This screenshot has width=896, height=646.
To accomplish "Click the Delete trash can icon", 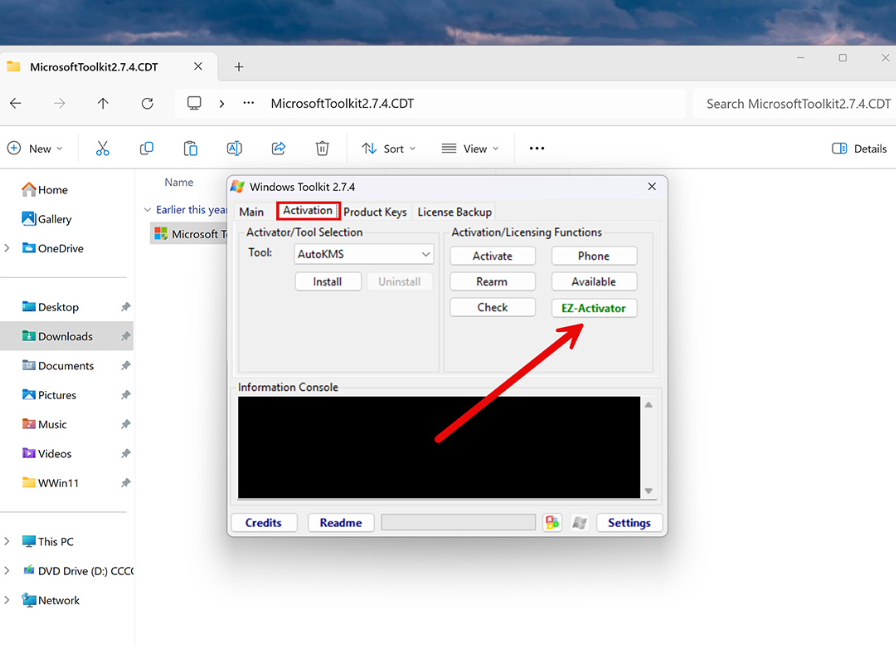I will [x=322, y=148].
